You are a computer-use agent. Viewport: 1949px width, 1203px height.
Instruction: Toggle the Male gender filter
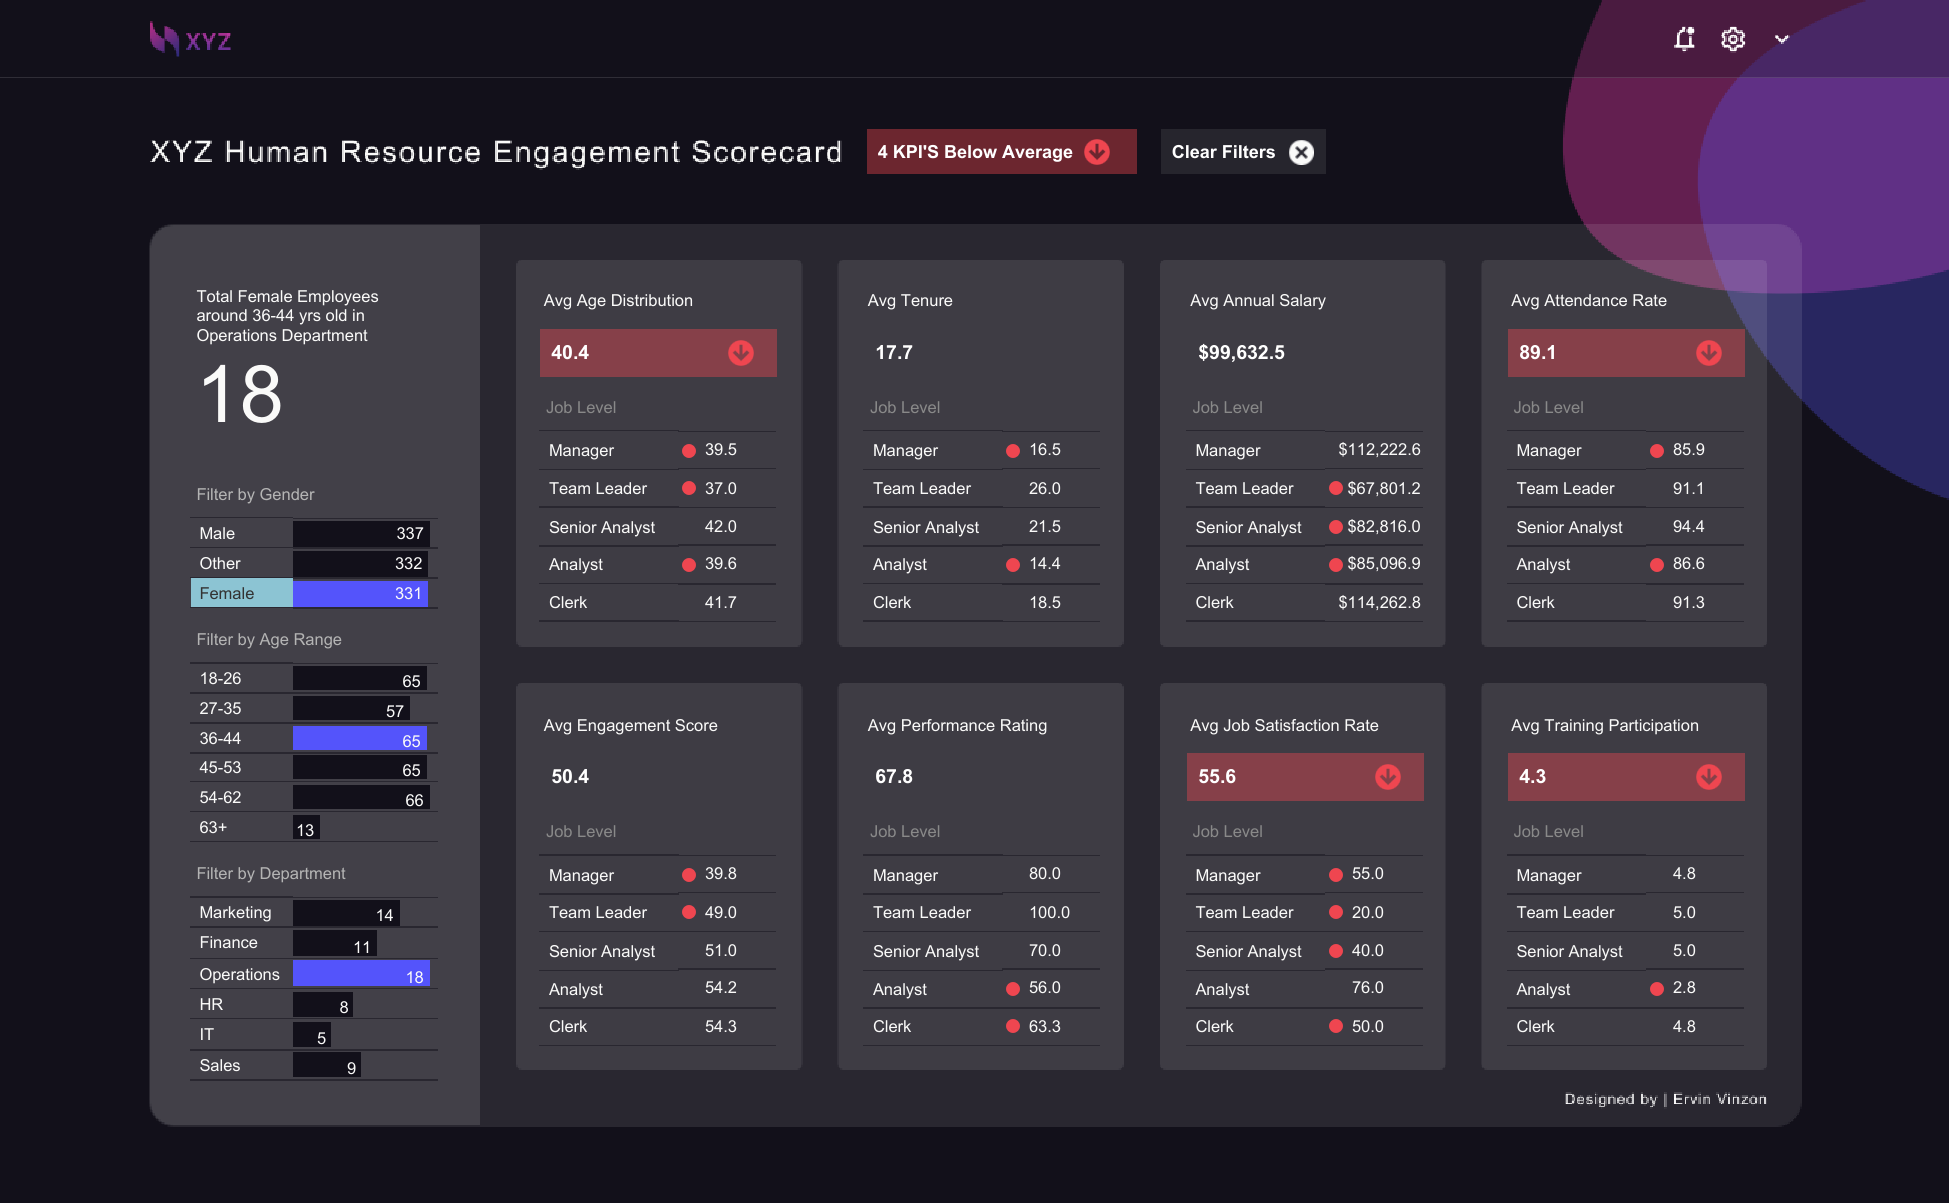tap(240, 533)
